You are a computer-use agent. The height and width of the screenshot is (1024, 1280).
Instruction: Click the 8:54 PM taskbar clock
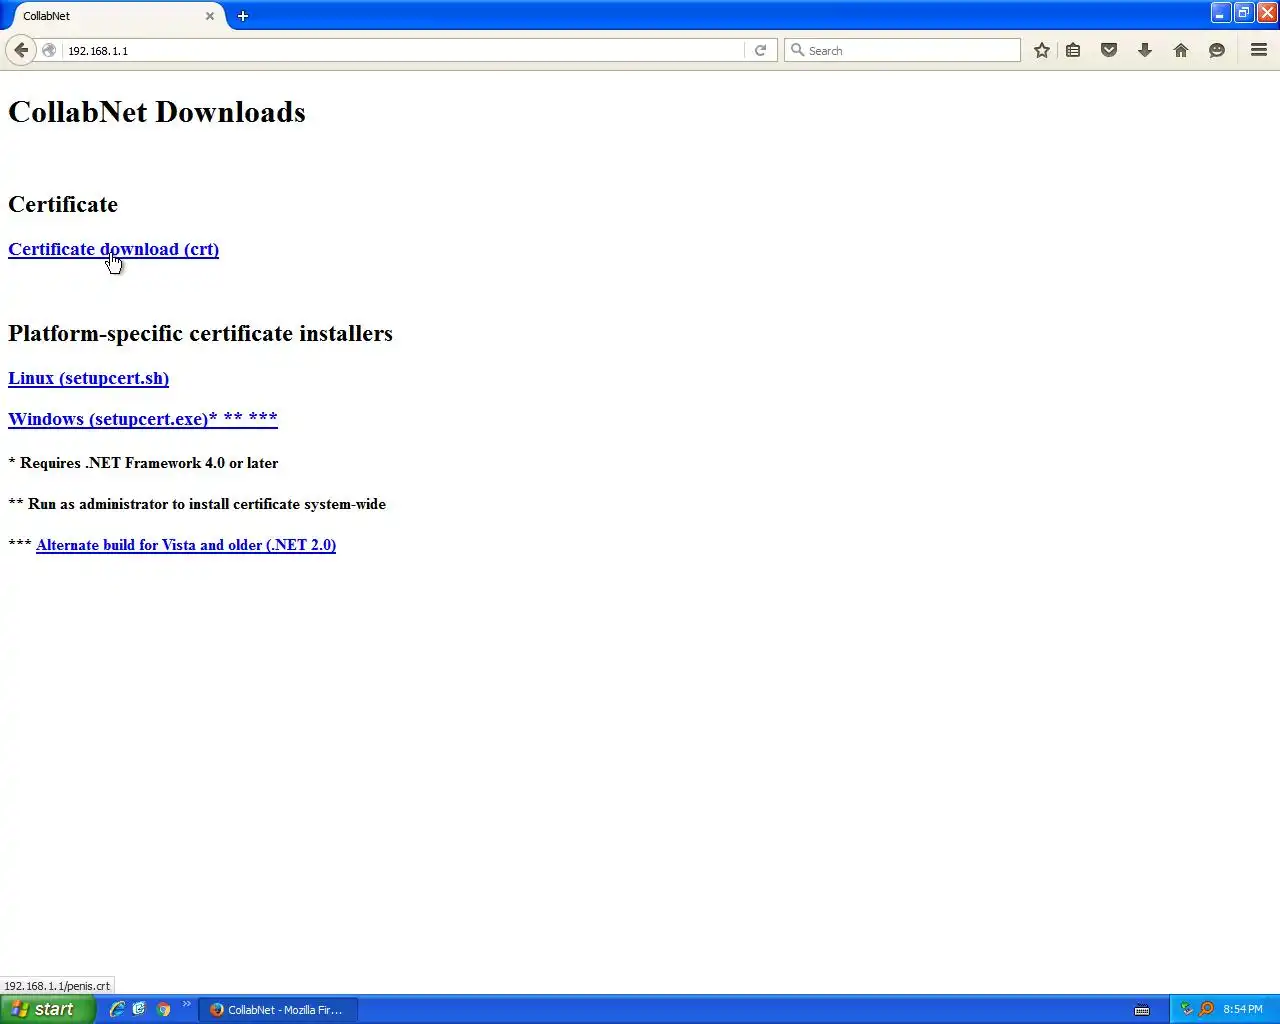[1243, 1009]
